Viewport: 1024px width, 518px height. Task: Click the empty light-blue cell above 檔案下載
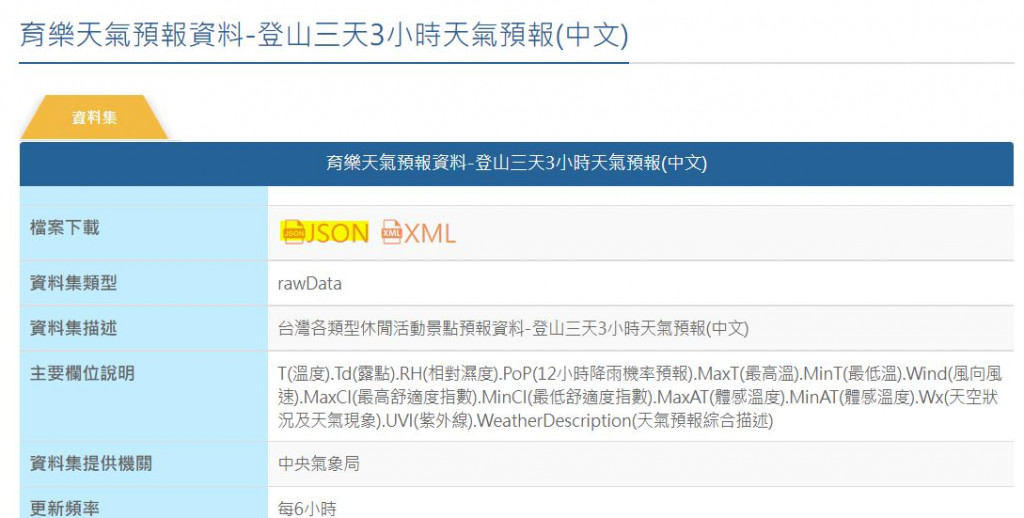(x=144, y=195)
